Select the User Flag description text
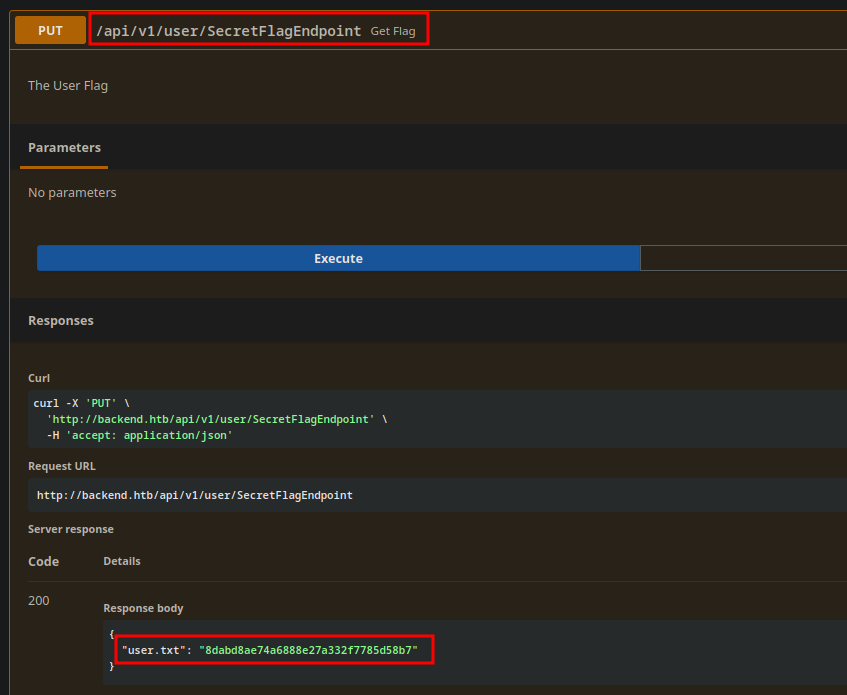The width and height of the screenshot is (847, 695). coord(68,86)
